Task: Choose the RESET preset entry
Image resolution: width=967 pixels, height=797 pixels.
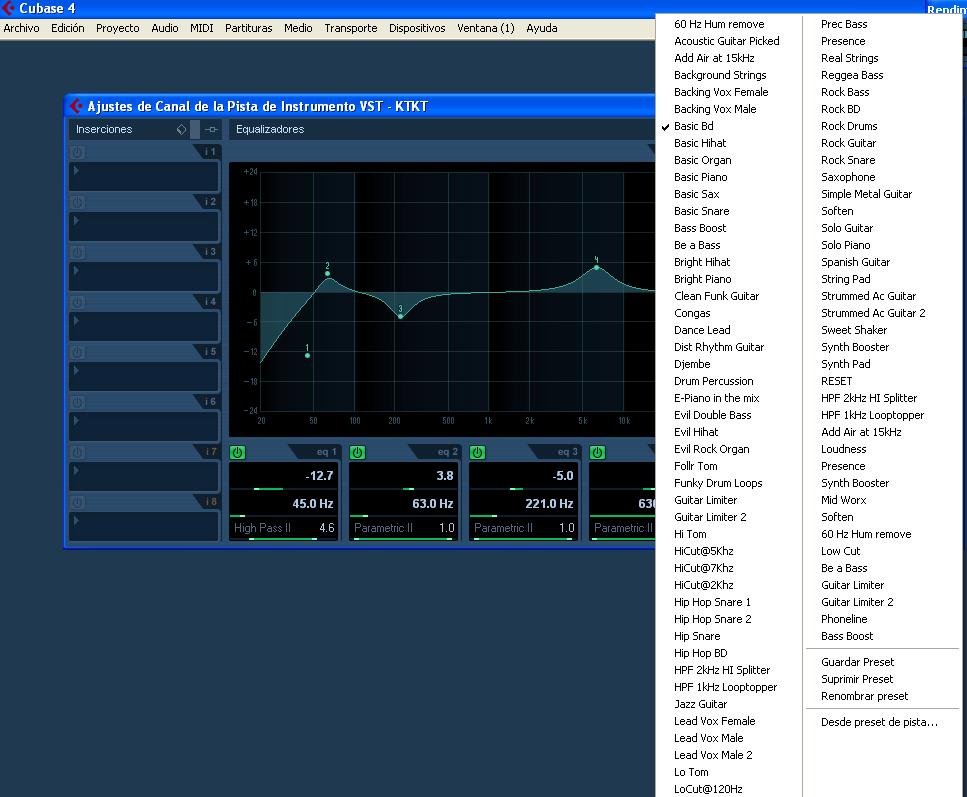Action: pos(836,381)
